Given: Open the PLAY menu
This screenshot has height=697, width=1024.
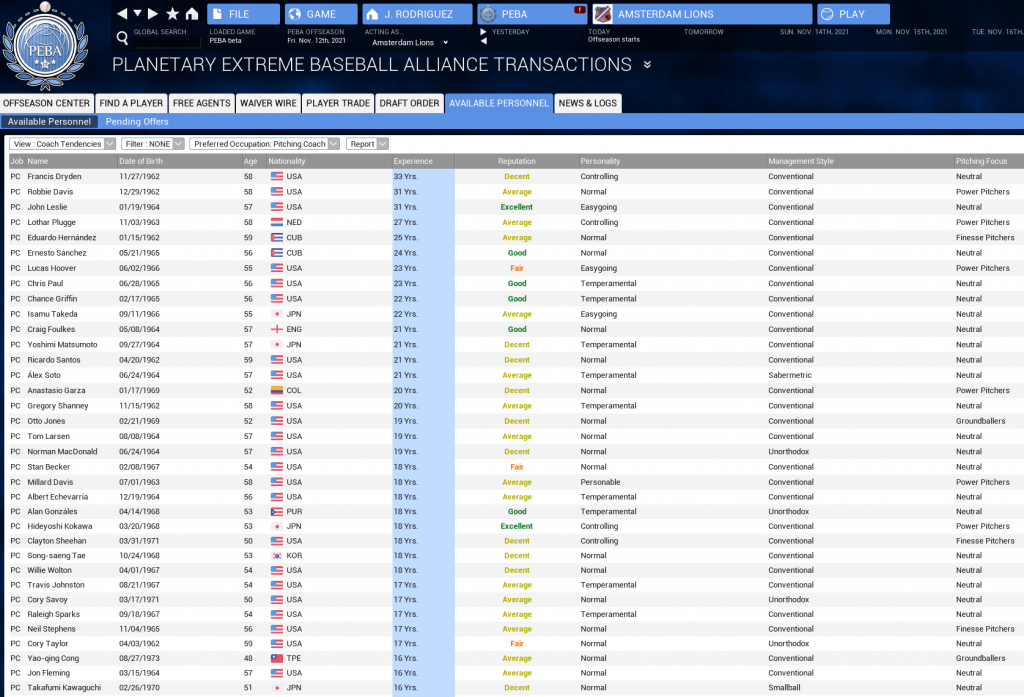Looking at the screenshot, I should coord(853,14).
